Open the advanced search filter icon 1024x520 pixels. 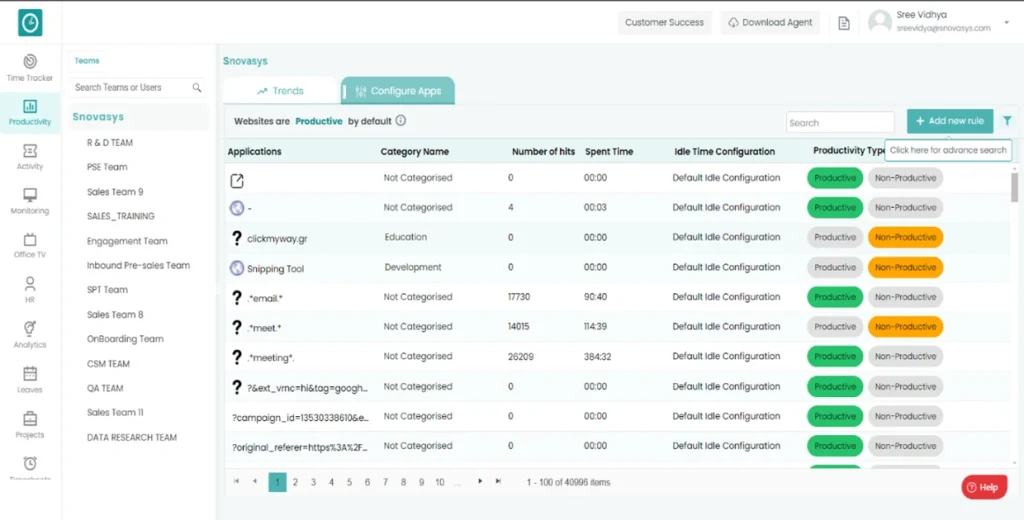[1008, 121]
